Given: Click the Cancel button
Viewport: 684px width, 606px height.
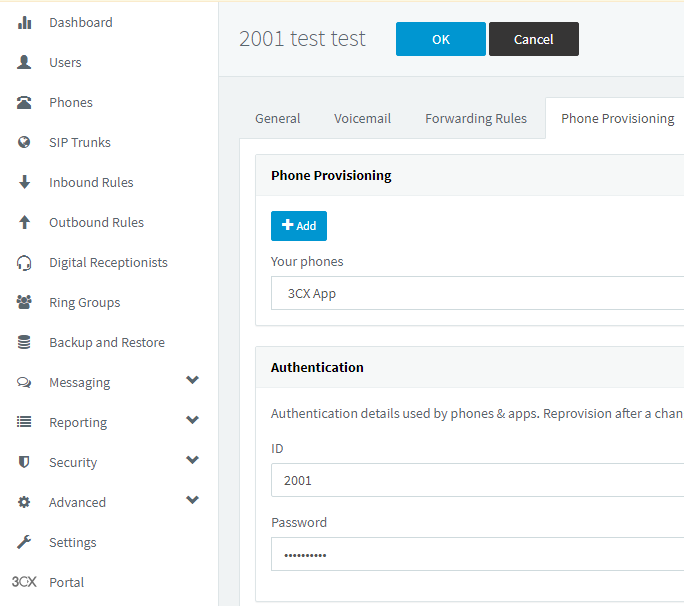Looking at the screenshot, I should 534,39.
